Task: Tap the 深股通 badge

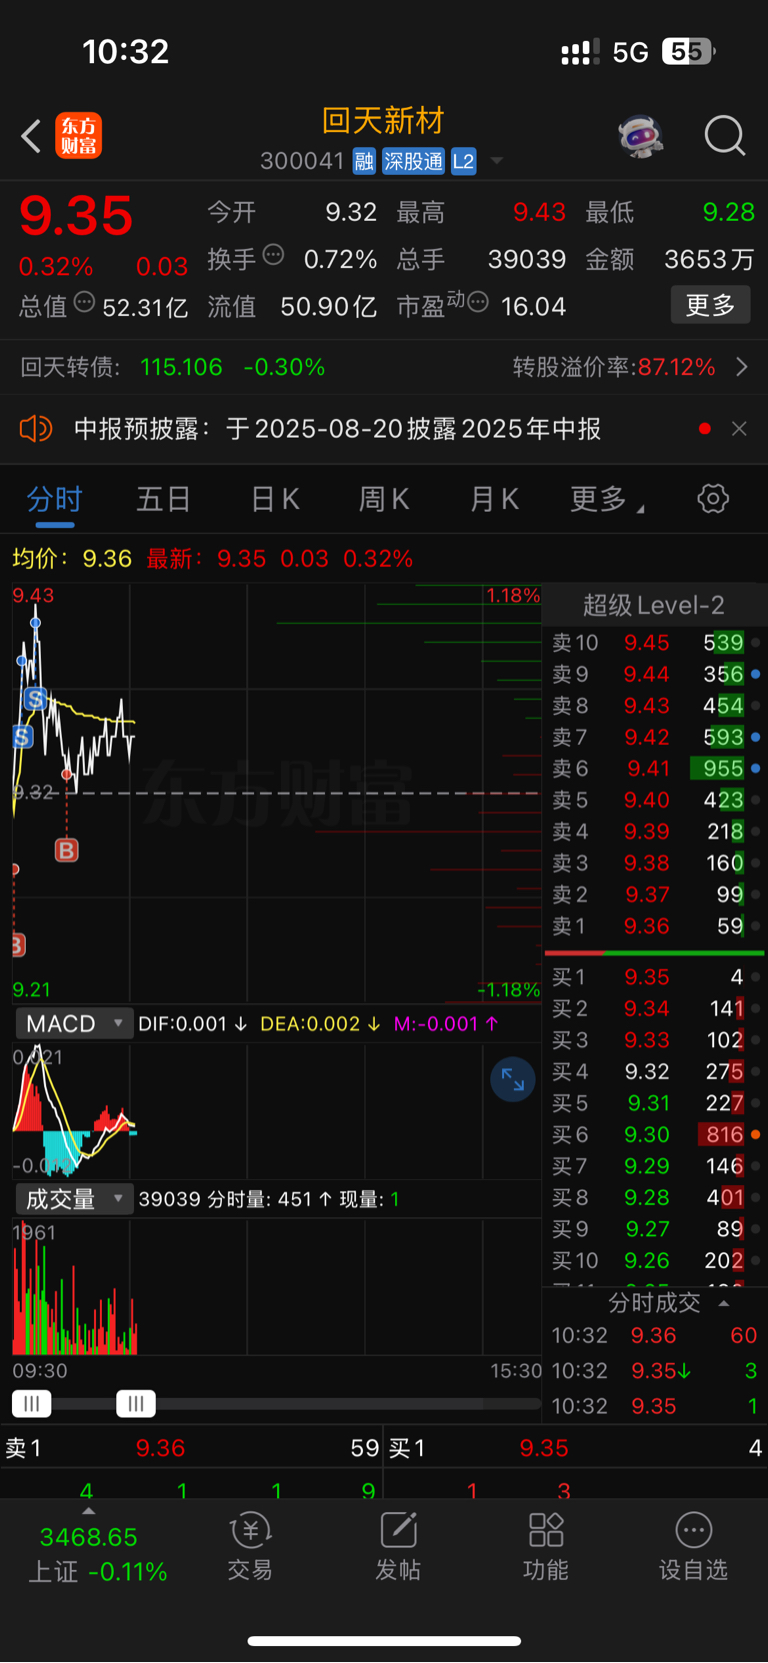Action: (x=413, y=161)
